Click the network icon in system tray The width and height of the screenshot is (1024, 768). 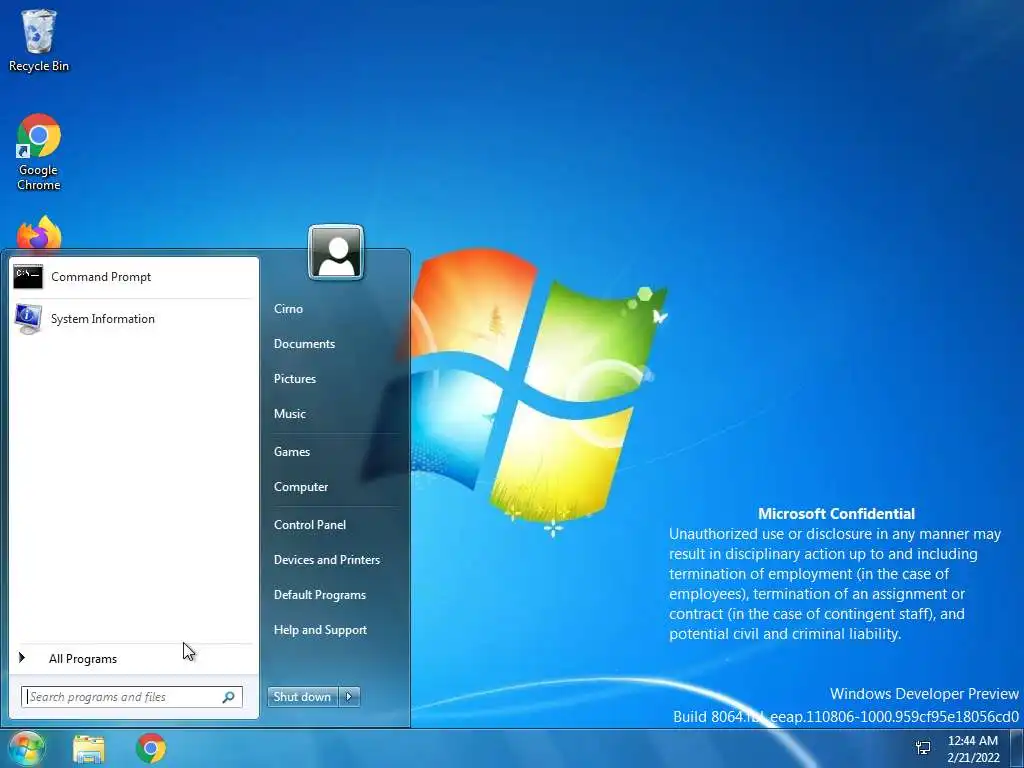(923, 748)
